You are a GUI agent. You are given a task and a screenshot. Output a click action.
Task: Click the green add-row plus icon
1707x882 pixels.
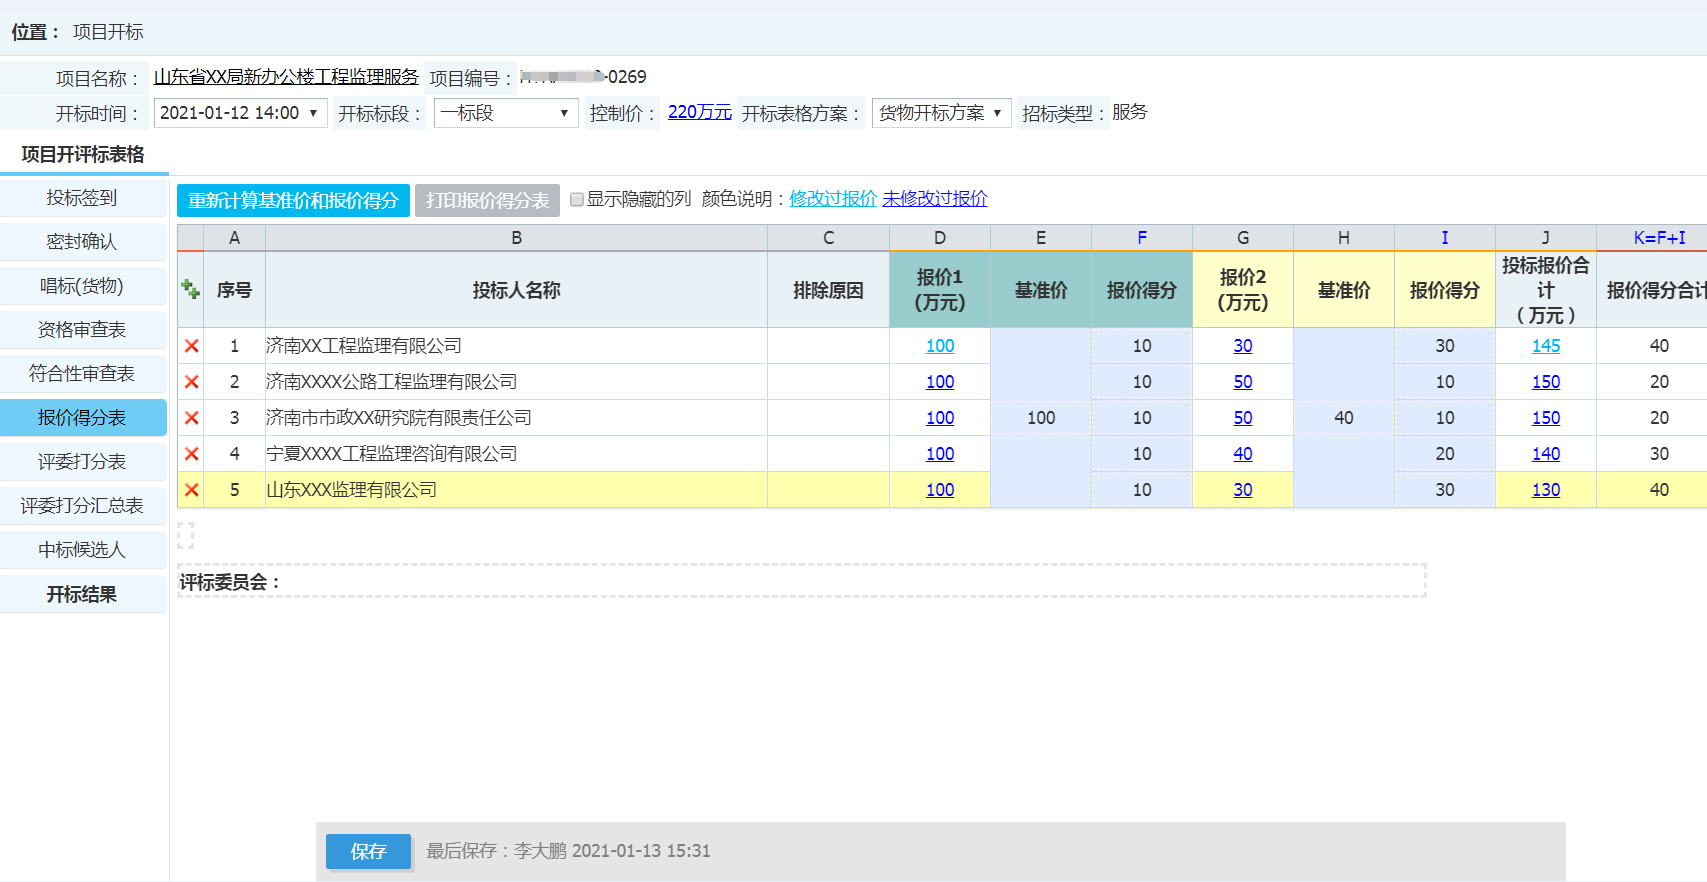[190, 289]
